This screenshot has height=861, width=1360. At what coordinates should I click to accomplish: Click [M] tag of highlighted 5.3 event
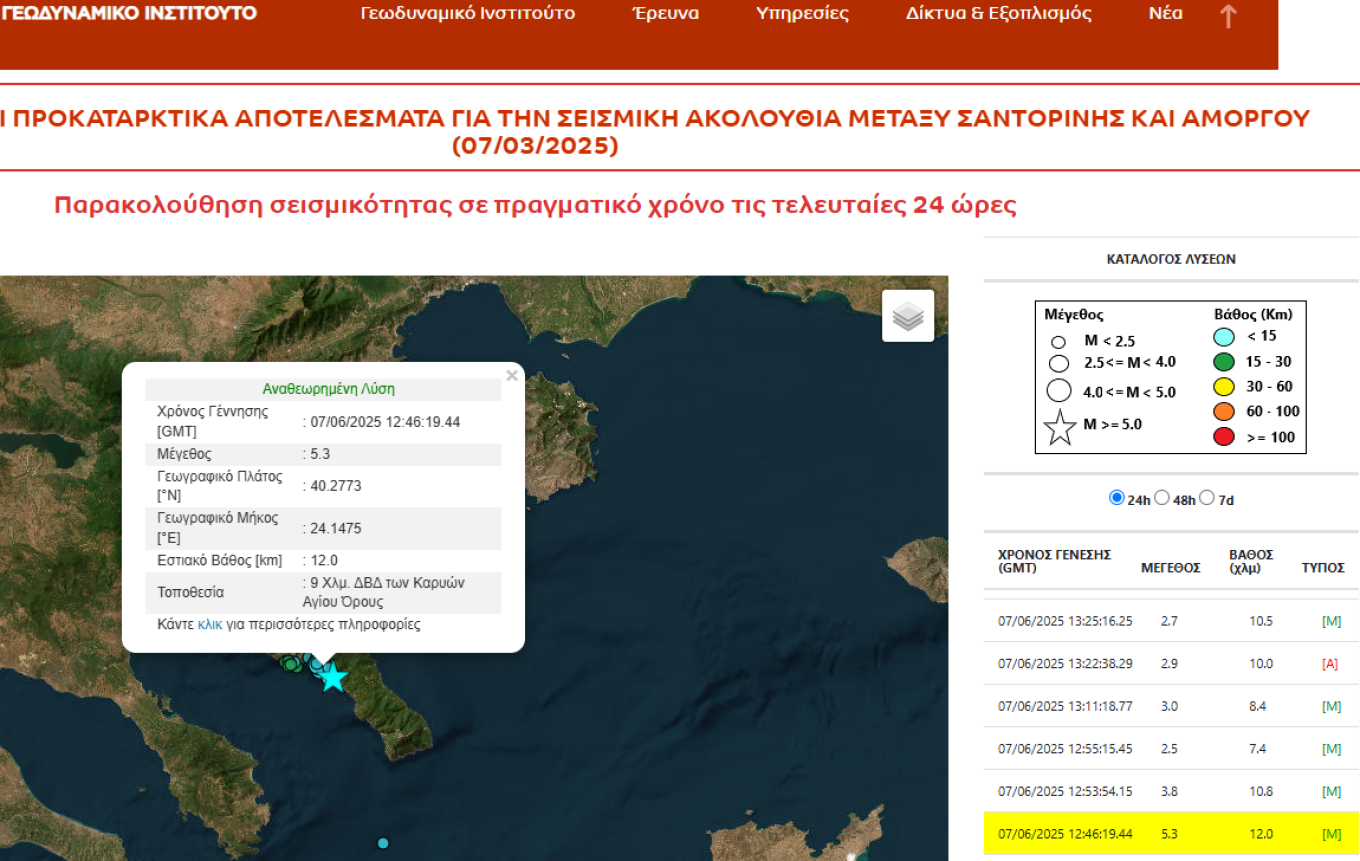pos(1330,834)
